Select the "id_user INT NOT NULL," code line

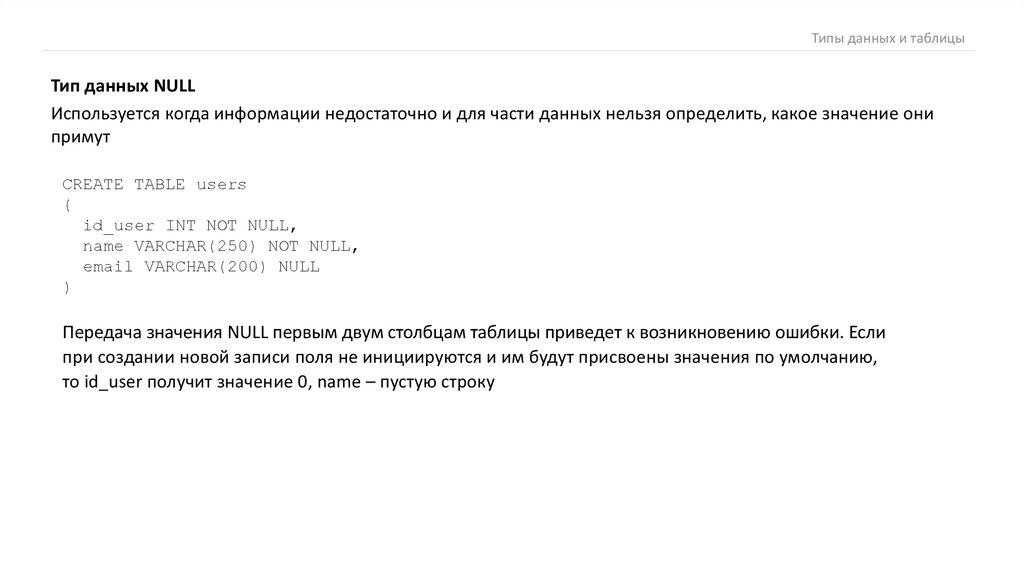190,225
